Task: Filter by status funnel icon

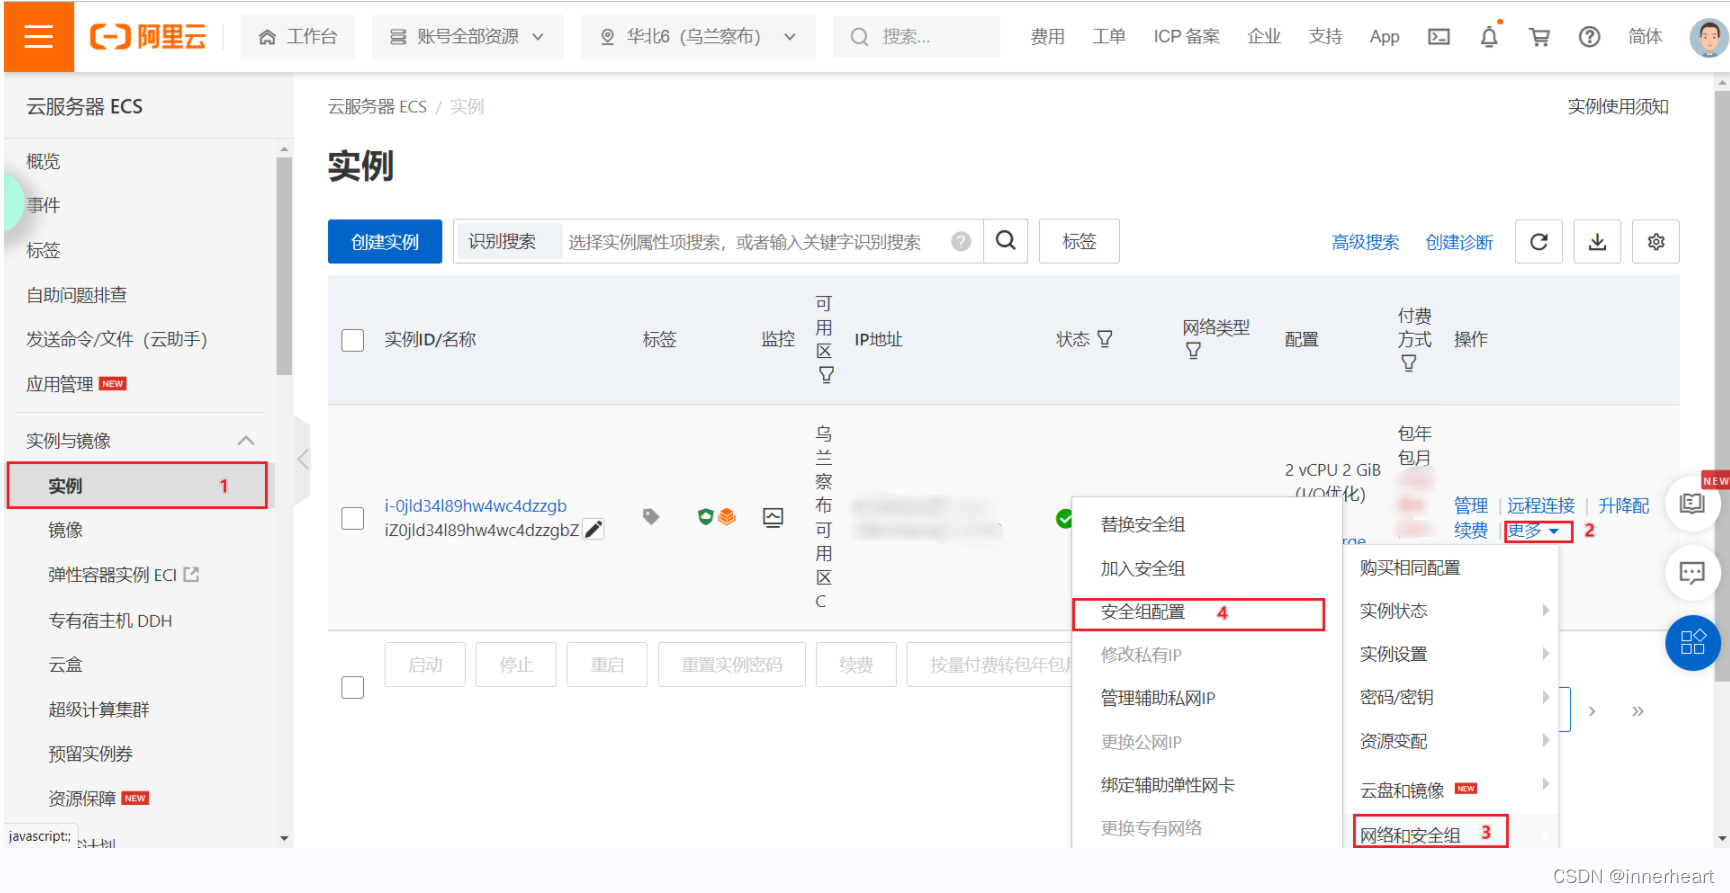Action: pyautogui.click(x=1105, y=339)
